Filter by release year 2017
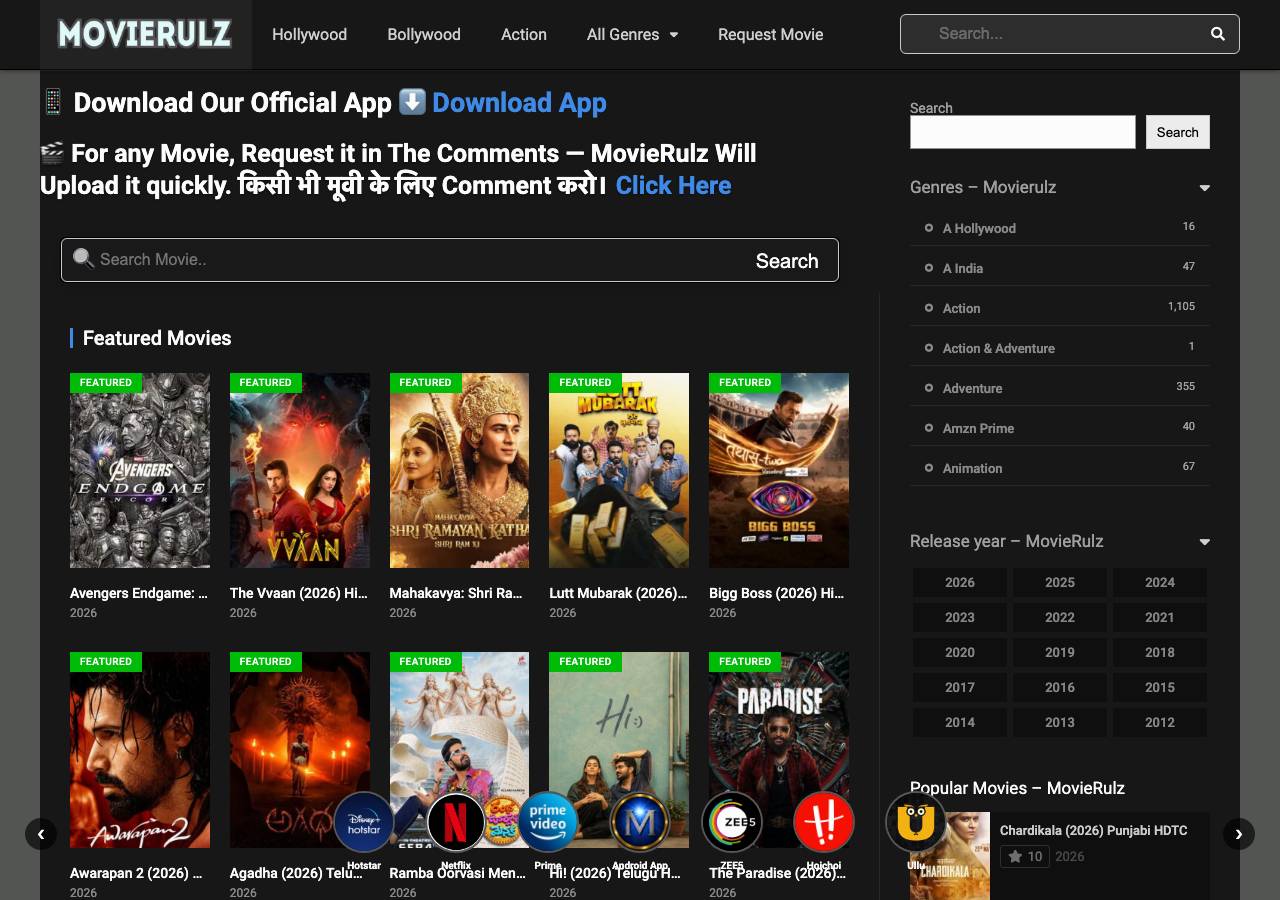 click(x=960, y=687)
